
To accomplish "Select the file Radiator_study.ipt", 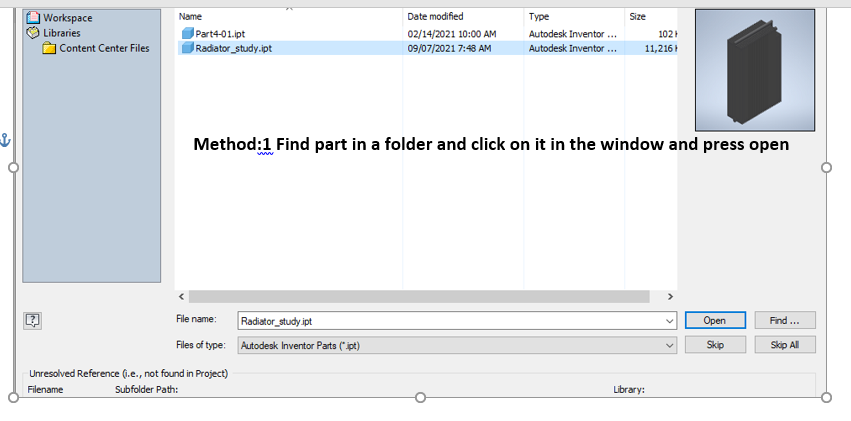I will click(x=233, y=48).
